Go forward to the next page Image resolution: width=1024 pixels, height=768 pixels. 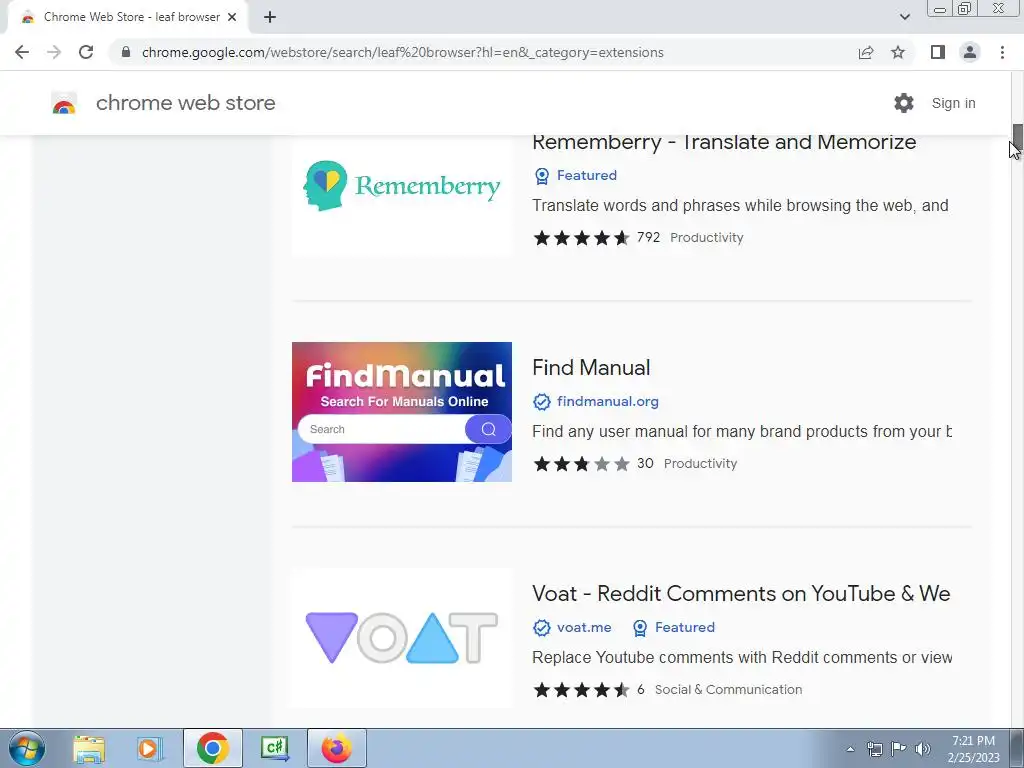(x=54, y=52)
